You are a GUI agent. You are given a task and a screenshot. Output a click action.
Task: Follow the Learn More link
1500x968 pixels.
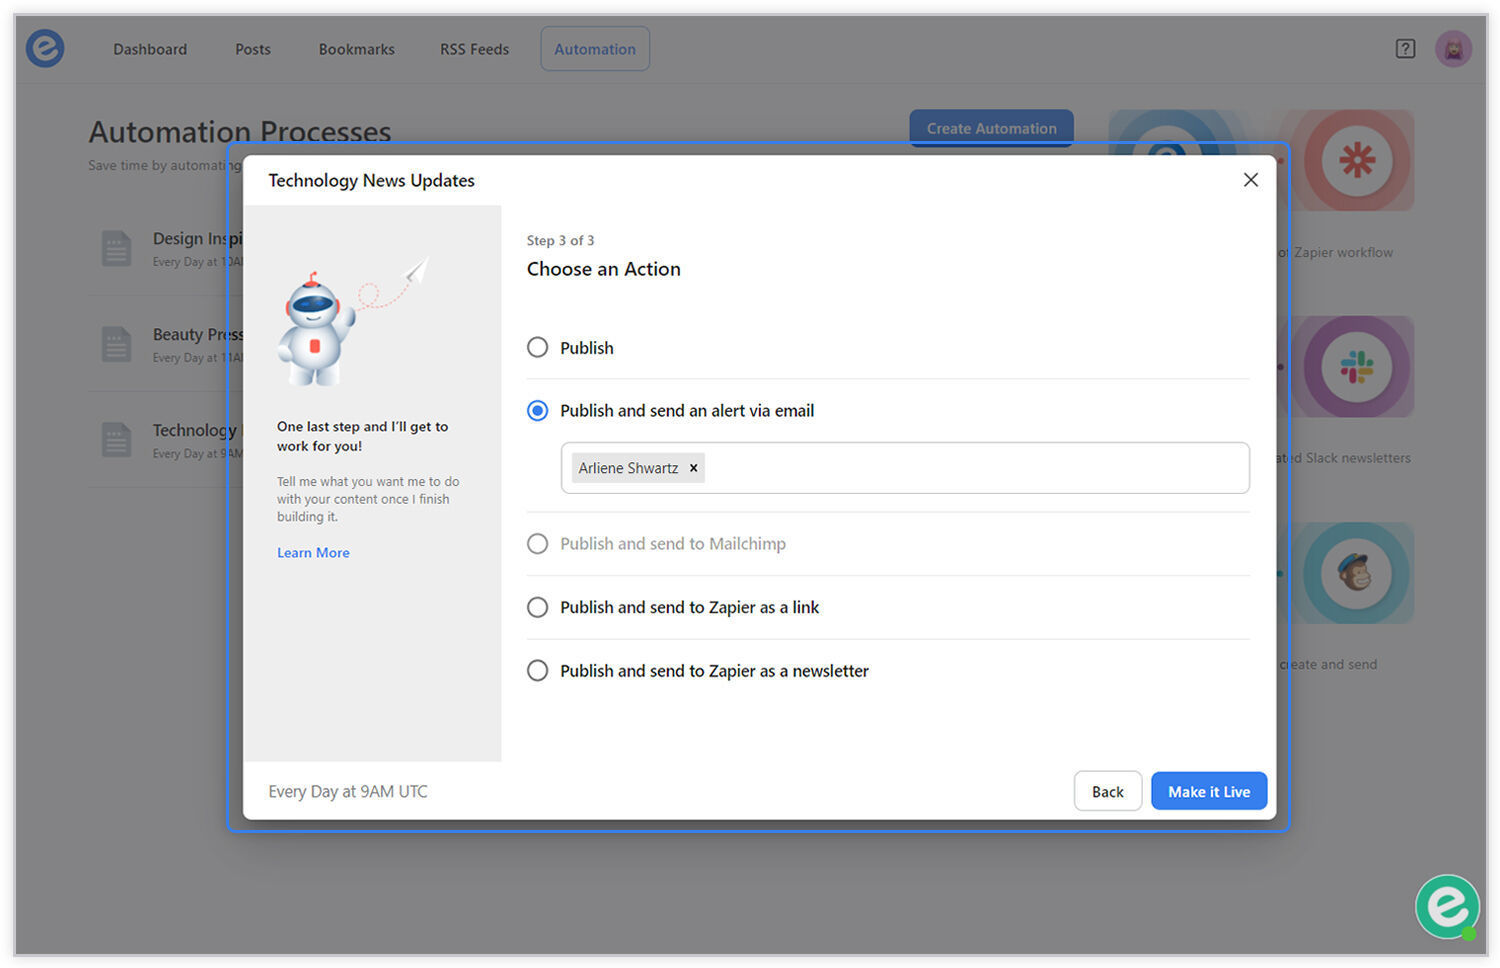[313, 553]
